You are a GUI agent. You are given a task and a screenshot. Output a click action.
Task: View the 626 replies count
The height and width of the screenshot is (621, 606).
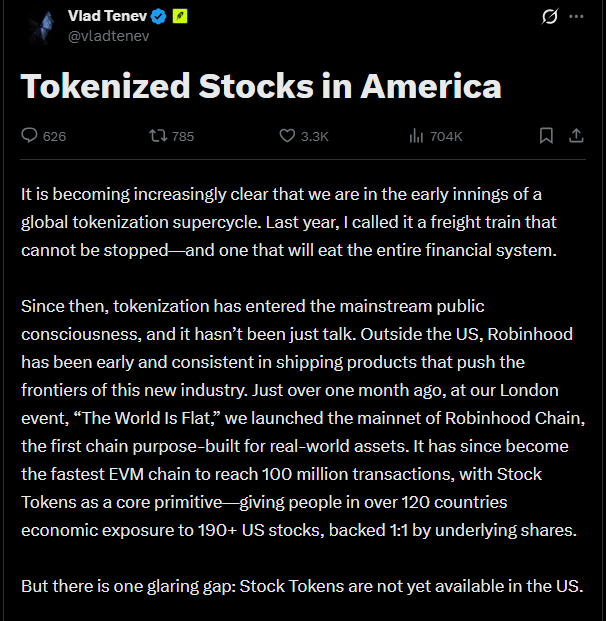(54, 137)
